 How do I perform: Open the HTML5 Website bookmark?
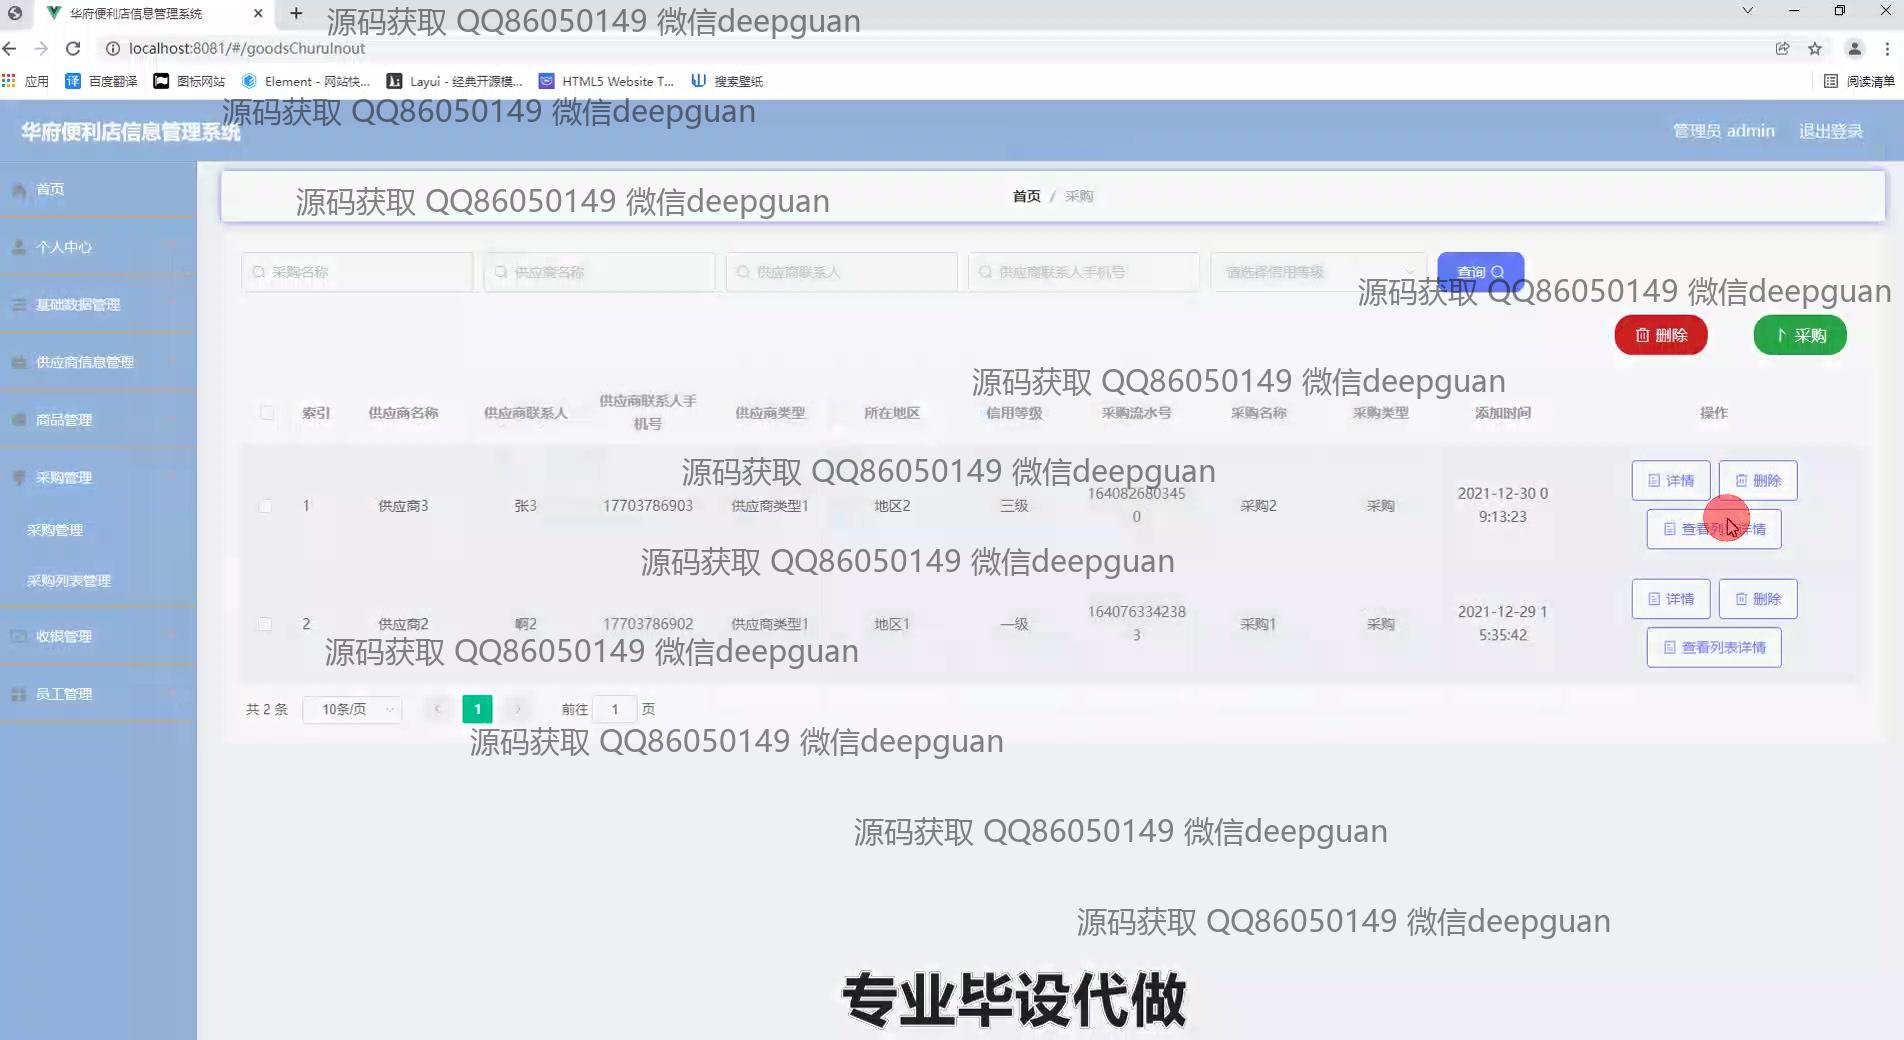pyautogui.click(x=607, y=81)
